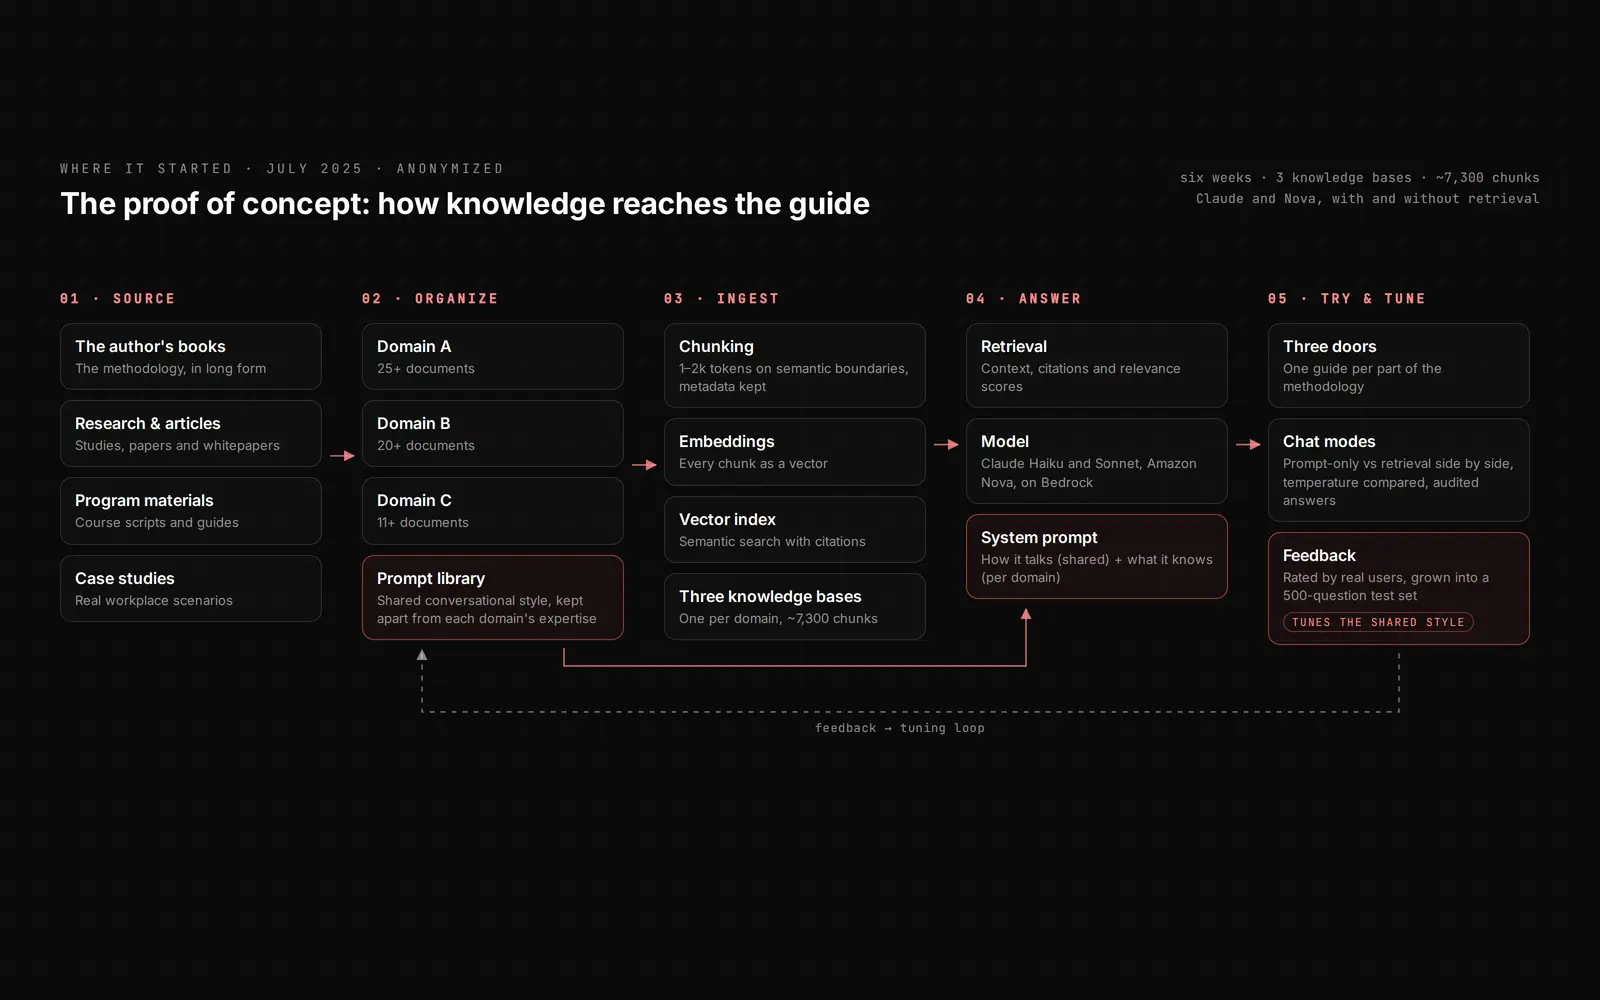The image size is (1600, 1000).
Task: Click the "TUNES THE SHARED STYLE" badge
Action: [x=1378, y=622]
